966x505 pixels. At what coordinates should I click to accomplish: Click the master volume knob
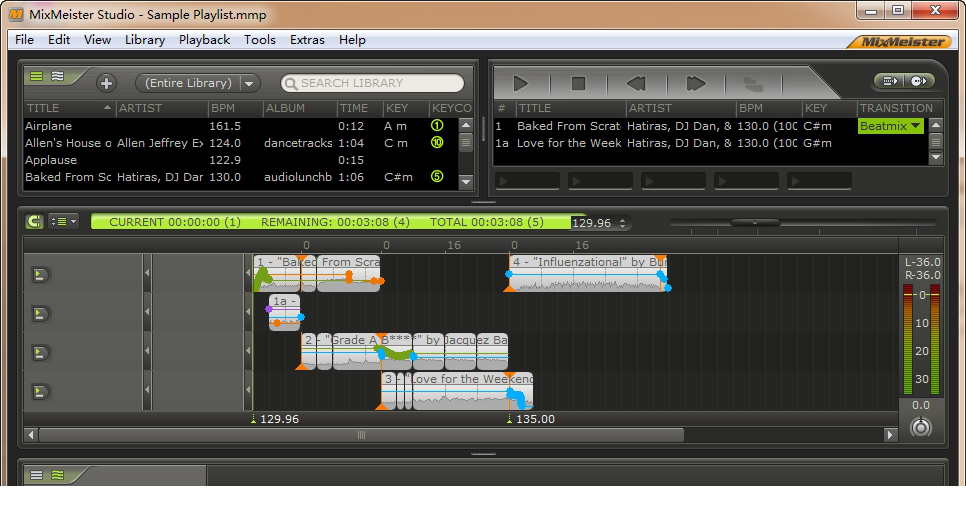(x=920, y=426)
